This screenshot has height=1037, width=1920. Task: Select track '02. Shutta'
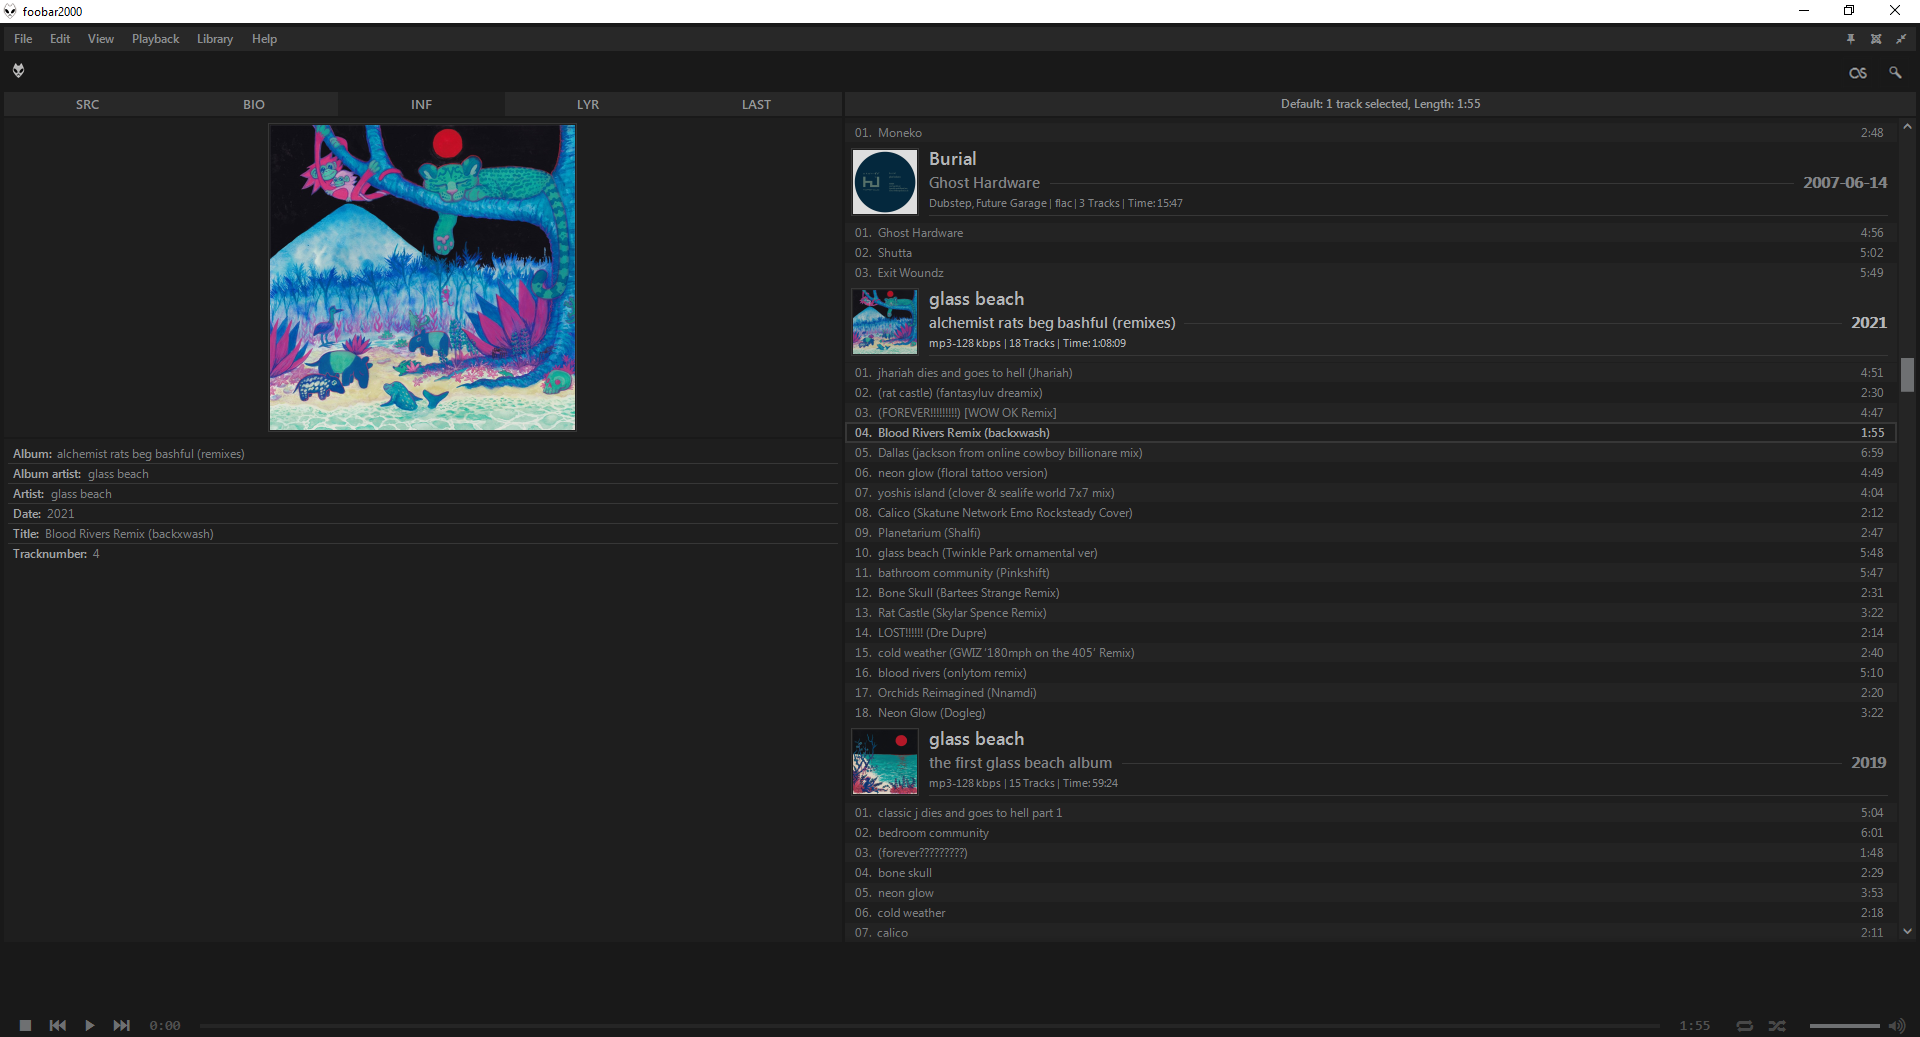1371,253
